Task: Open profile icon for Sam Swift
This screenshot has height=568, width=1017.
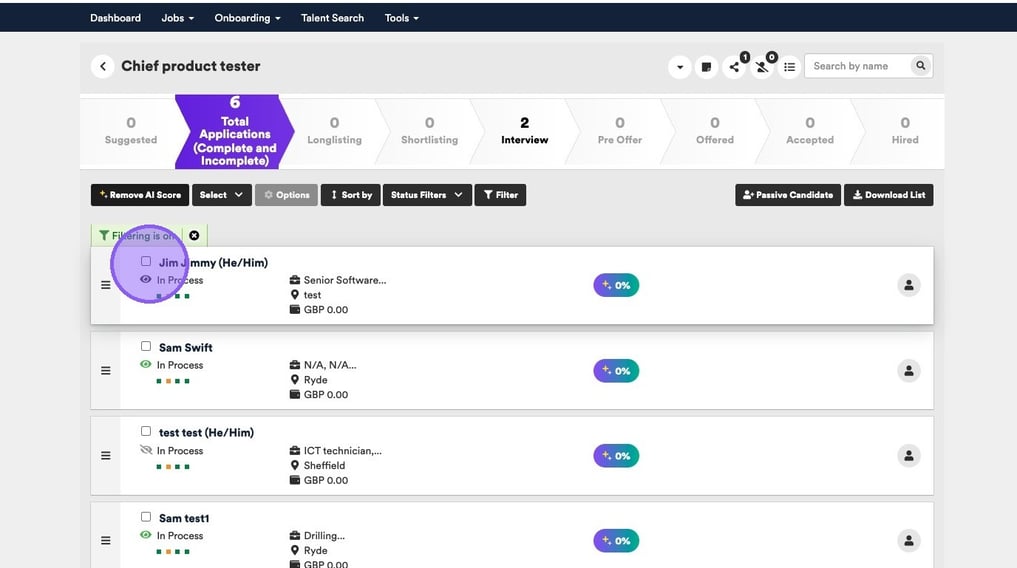Action: pyautogui.click(x=908, y=371)
